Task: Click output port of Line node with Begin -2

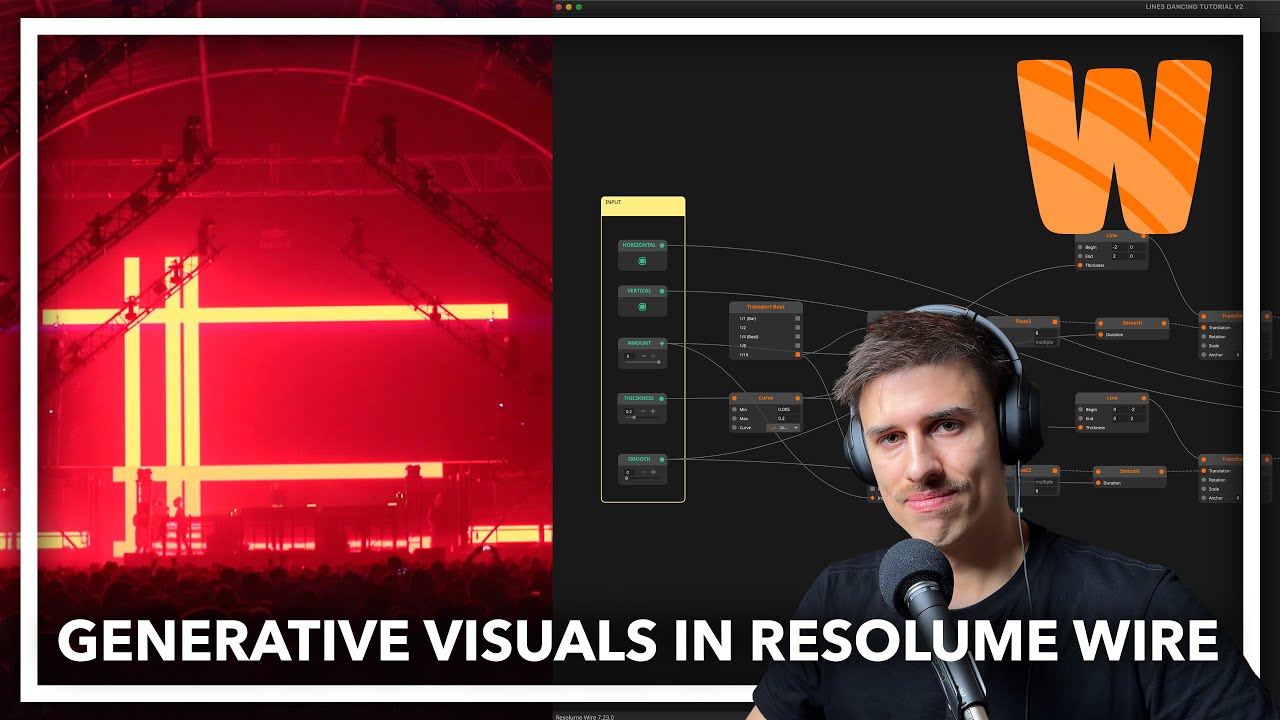Action: point(1144,236)
